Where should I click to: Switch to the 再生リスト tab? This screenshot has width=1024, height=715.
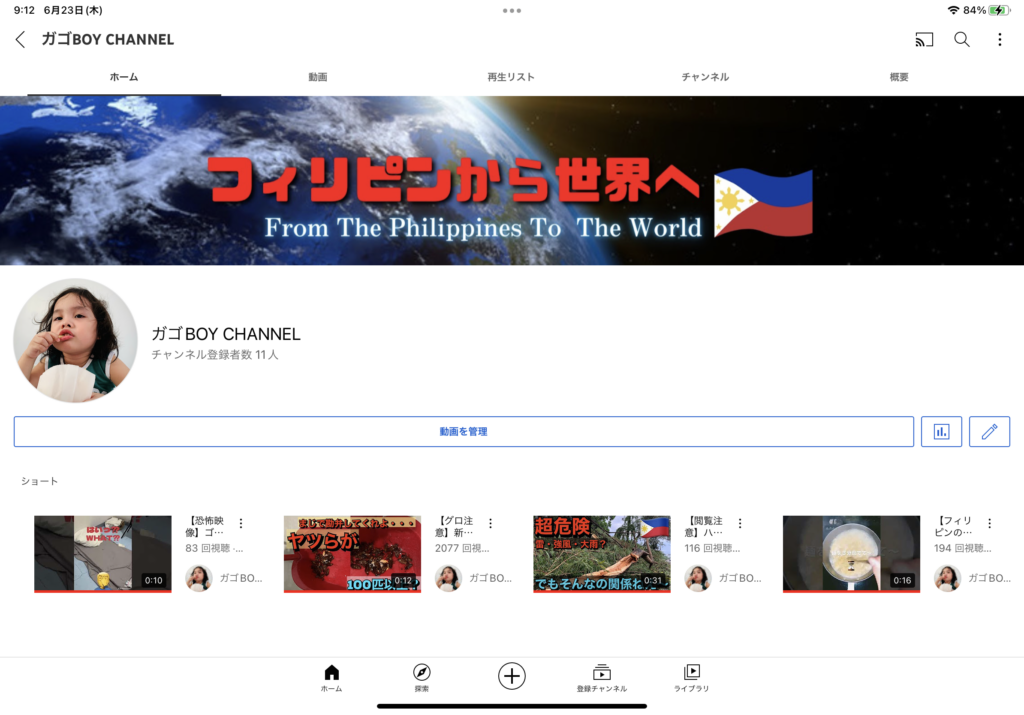click(511, 77)
